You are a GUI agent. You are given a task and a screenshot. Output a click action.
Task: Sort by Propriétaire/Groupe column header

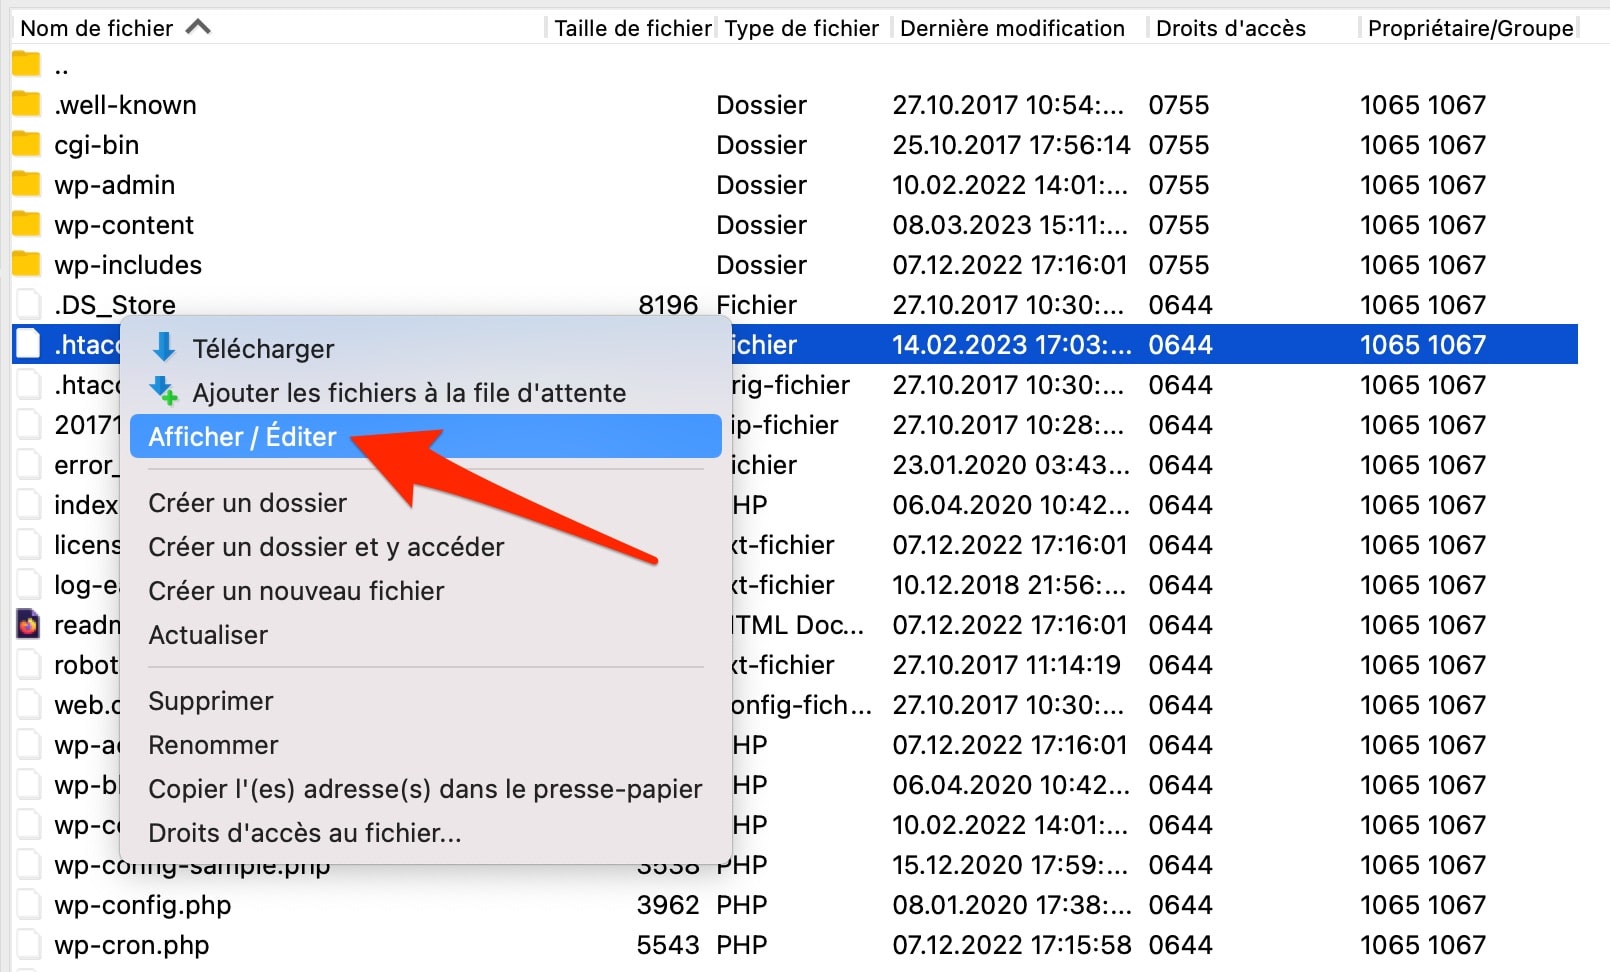pos(1470,28)
